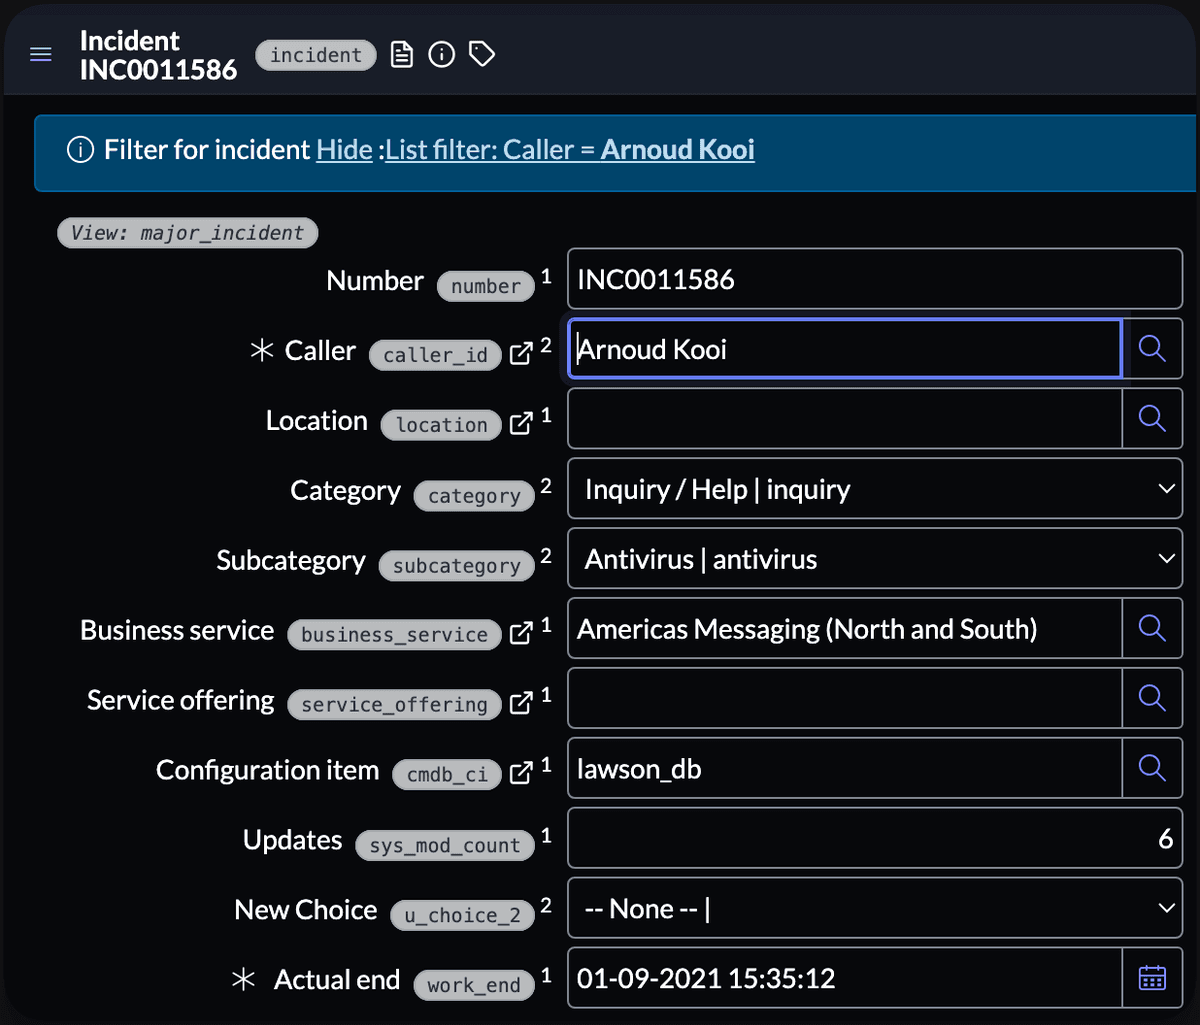
Task: Open Configuration item lookup search icon
Action: [x=1152, y=769]
